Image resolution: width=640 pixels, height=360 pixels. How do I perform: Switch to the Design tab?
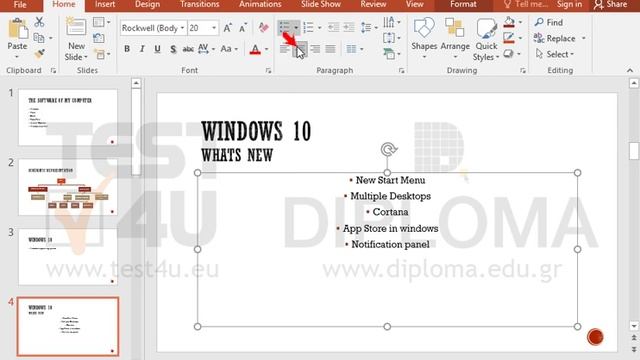(x=147, y=4)
